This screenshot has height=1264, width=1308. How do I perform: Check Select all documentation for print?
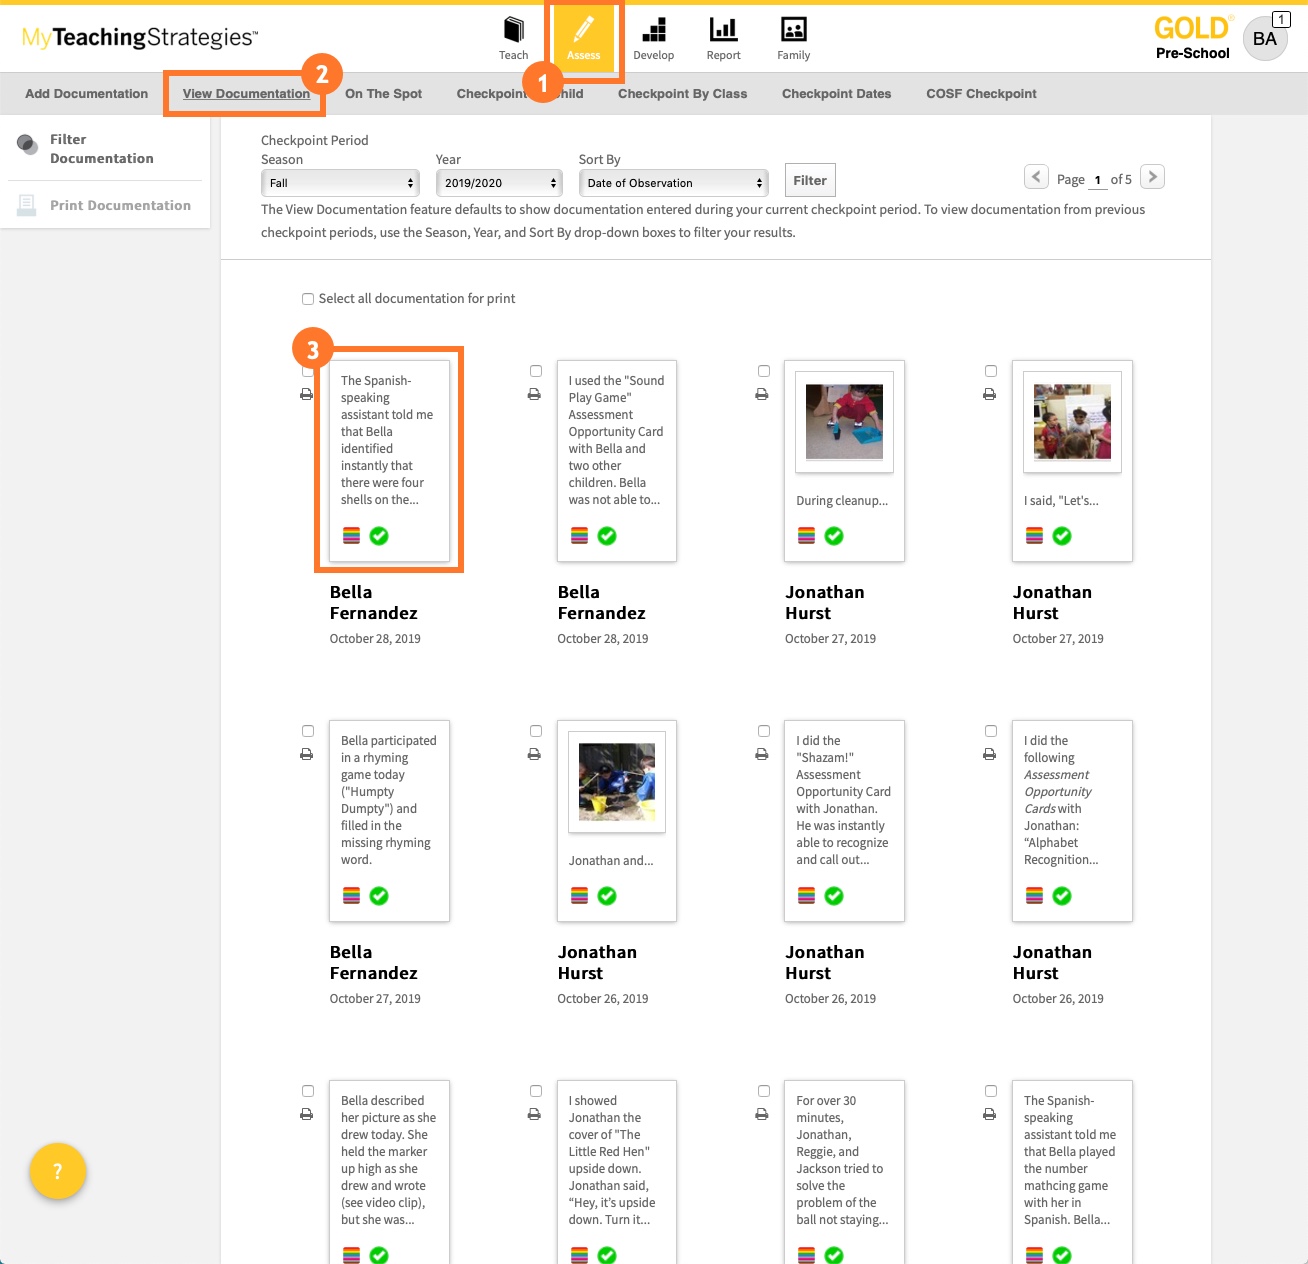point(307,298)
